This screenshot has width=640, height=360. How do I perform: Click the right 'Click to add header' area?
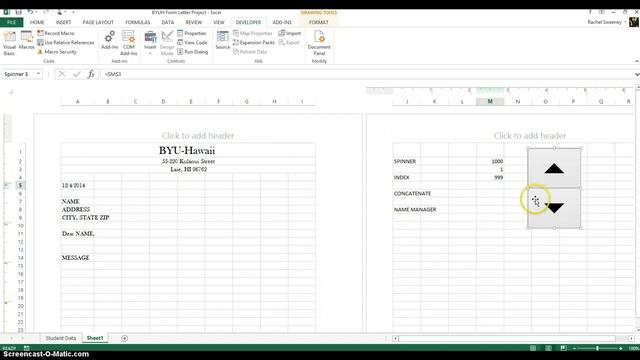(530, 136)
